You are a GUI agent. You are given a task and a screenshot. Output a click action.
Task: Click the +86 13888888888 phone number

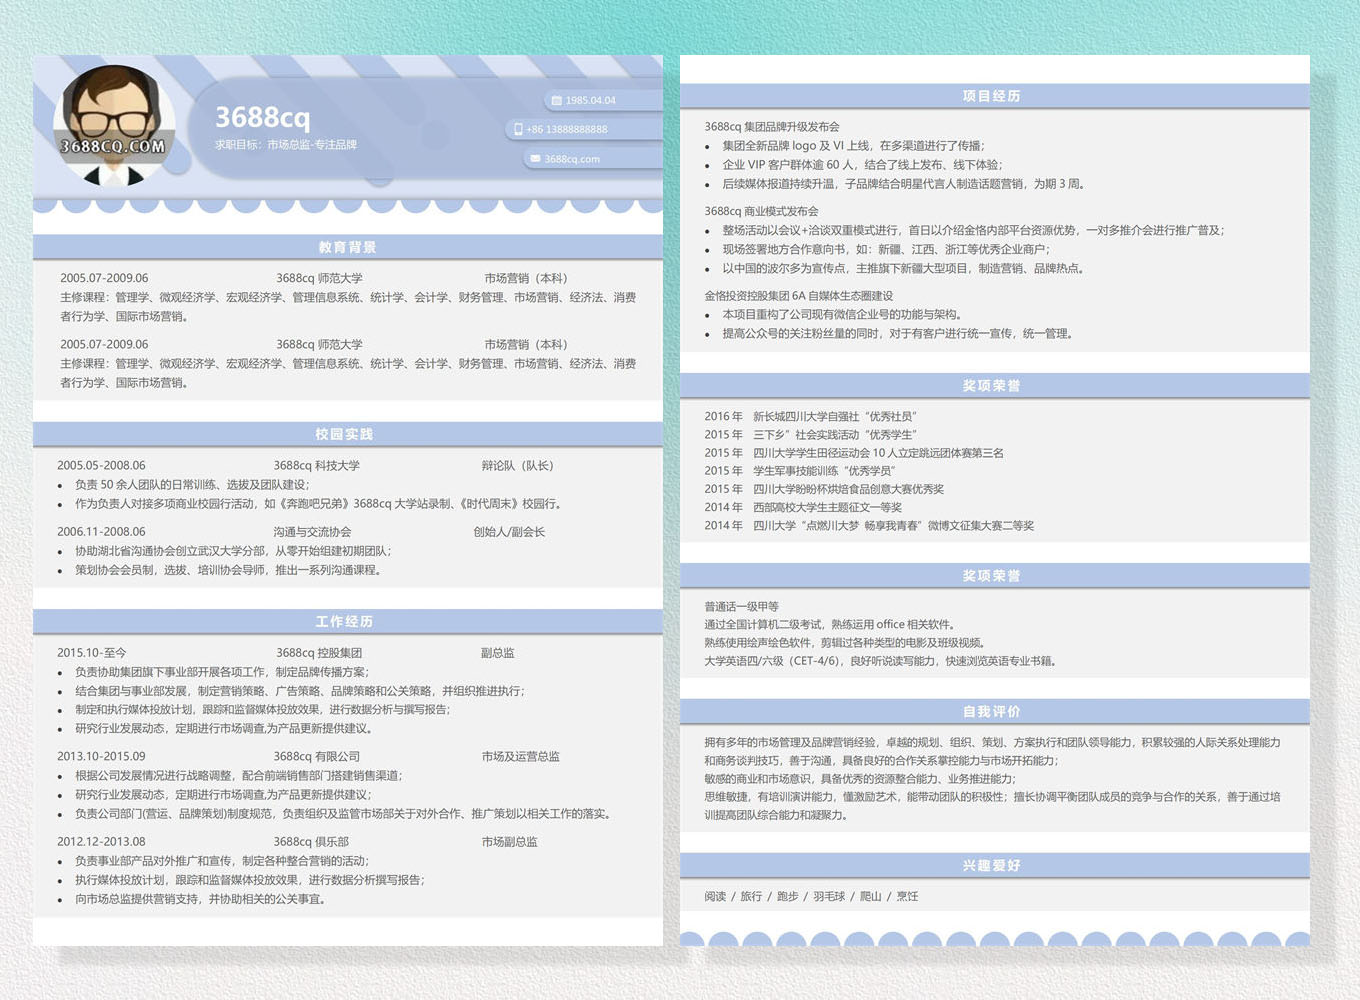coord(566,129)
